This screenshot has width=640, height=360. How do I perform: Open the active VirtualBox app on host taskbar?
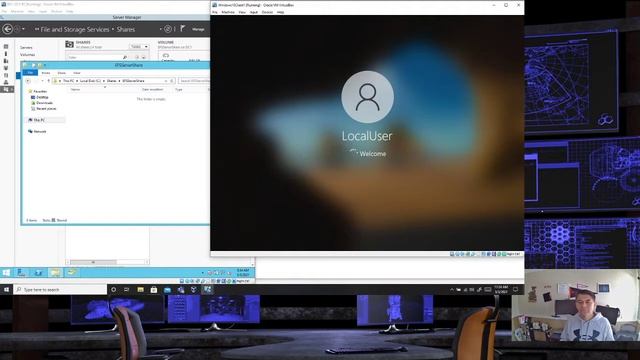[207, 289]
